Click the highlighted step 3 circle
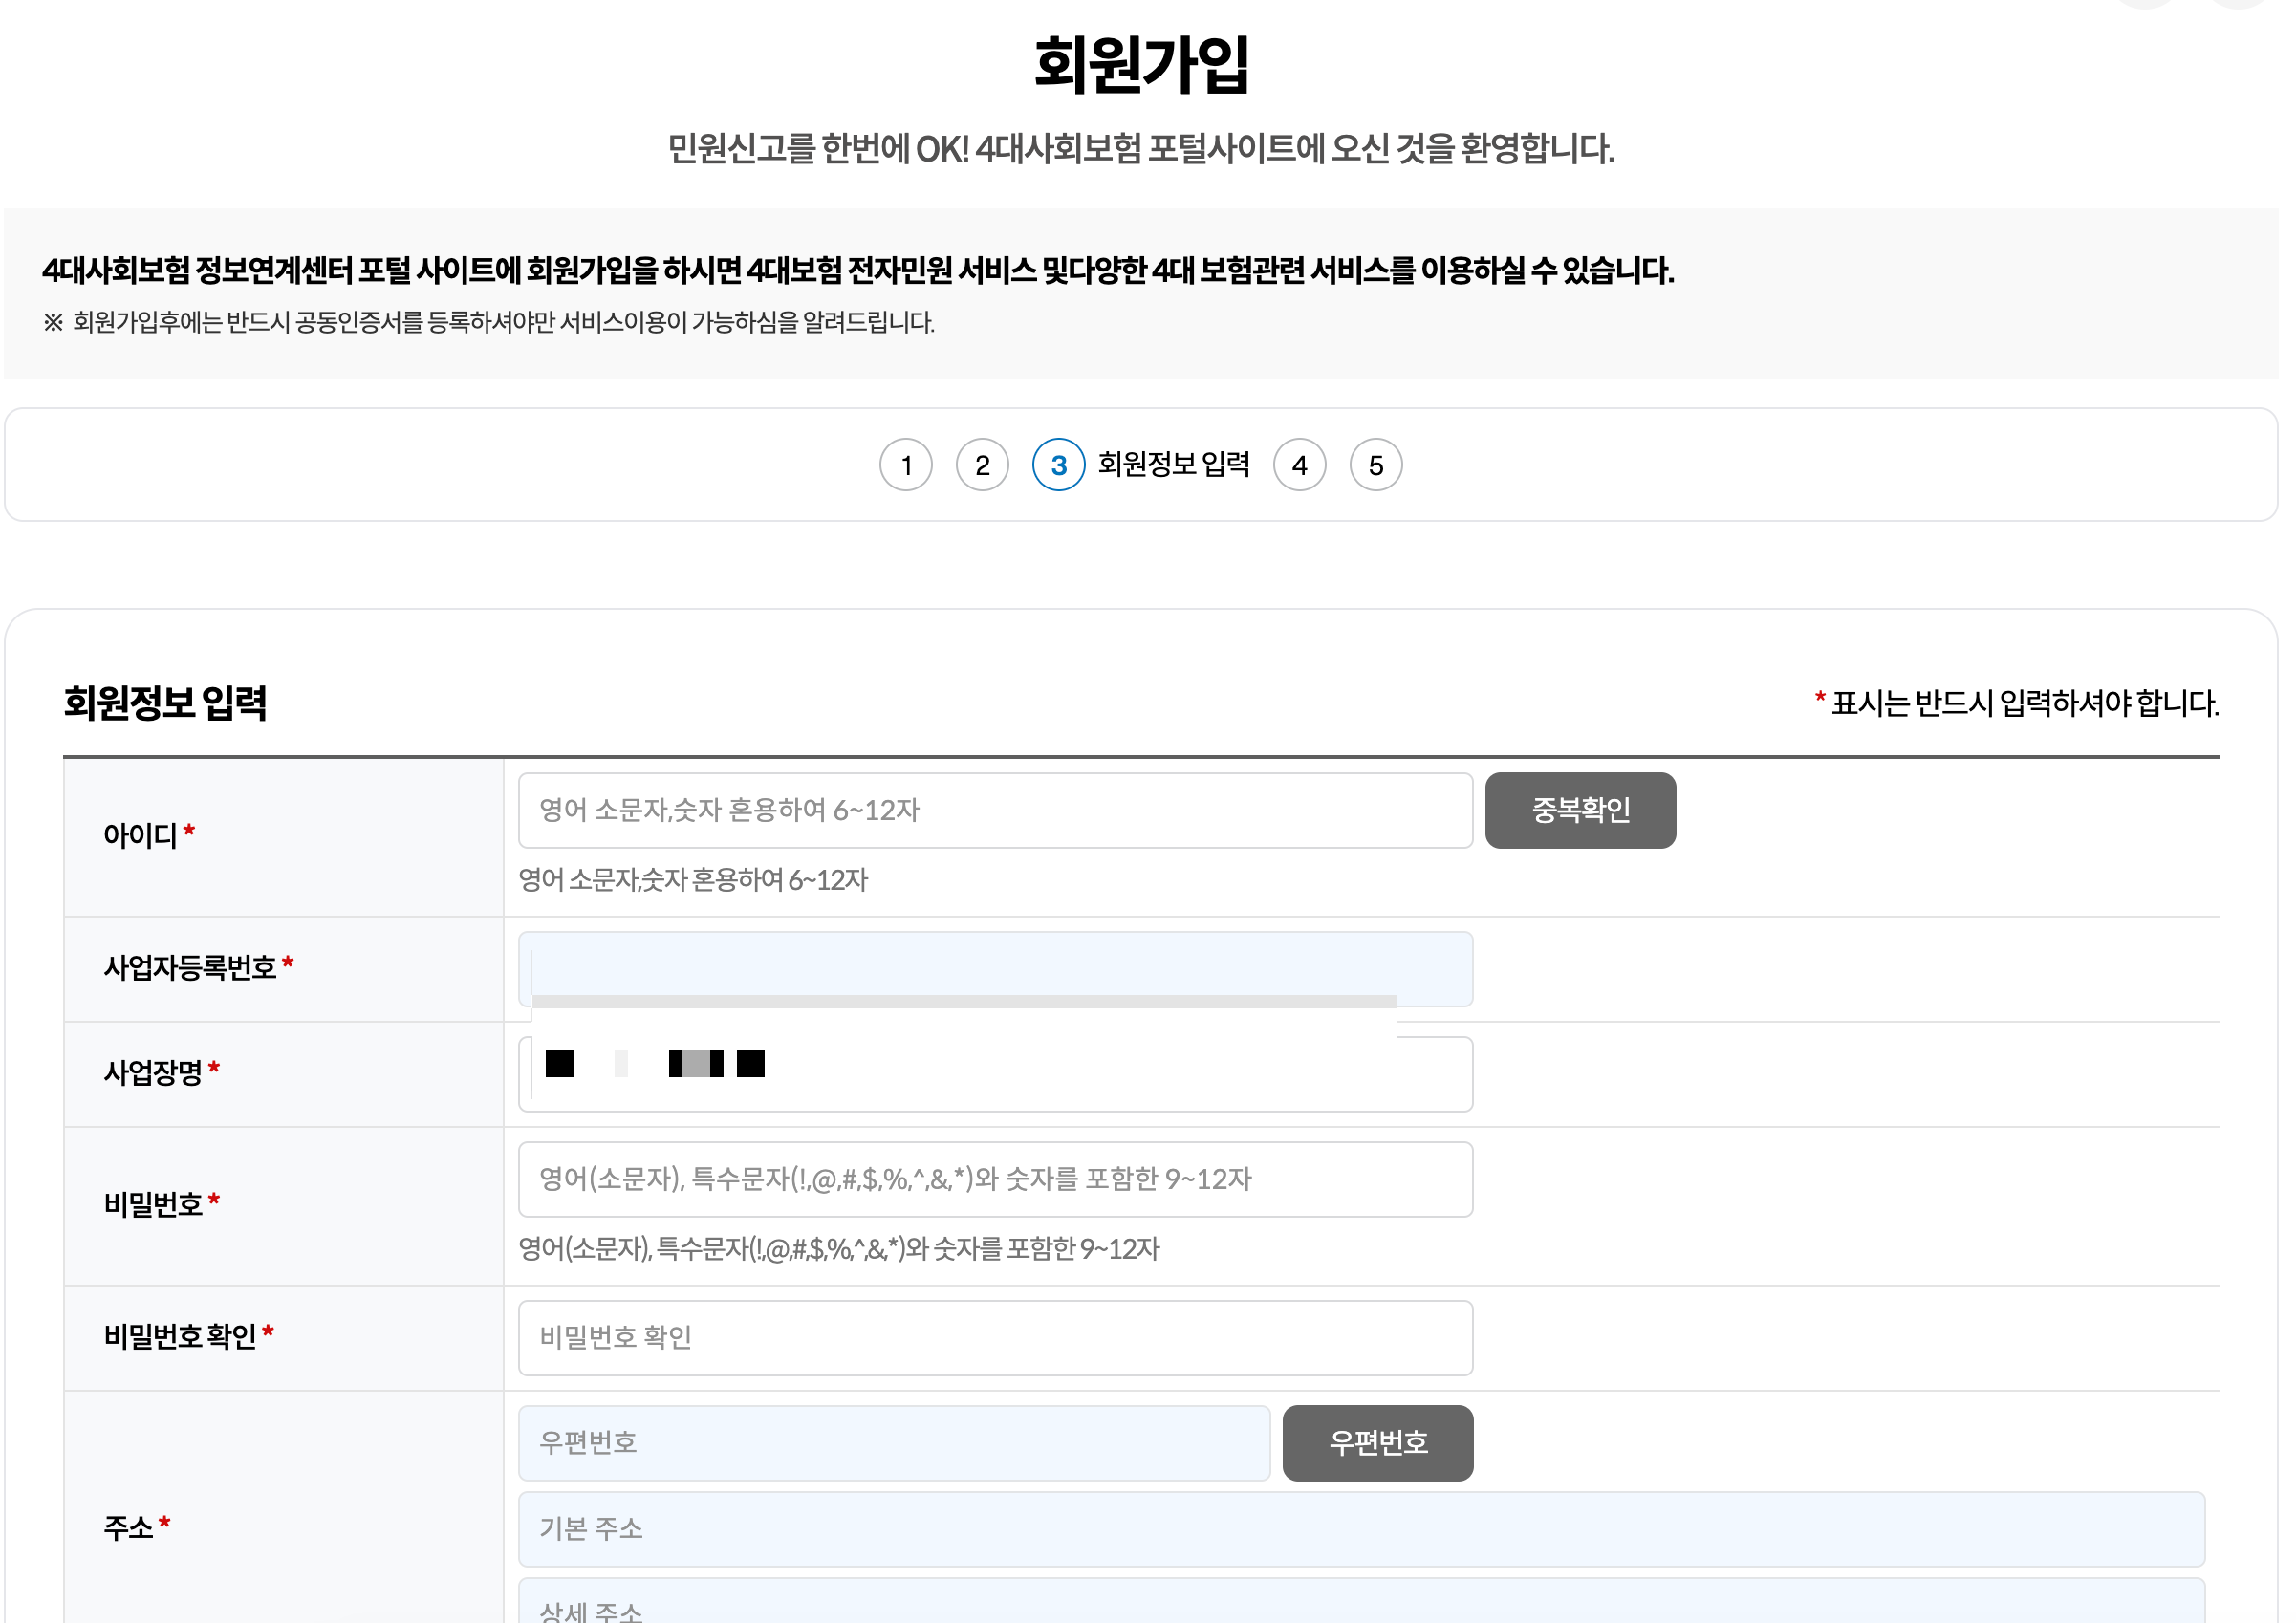 1058,465
